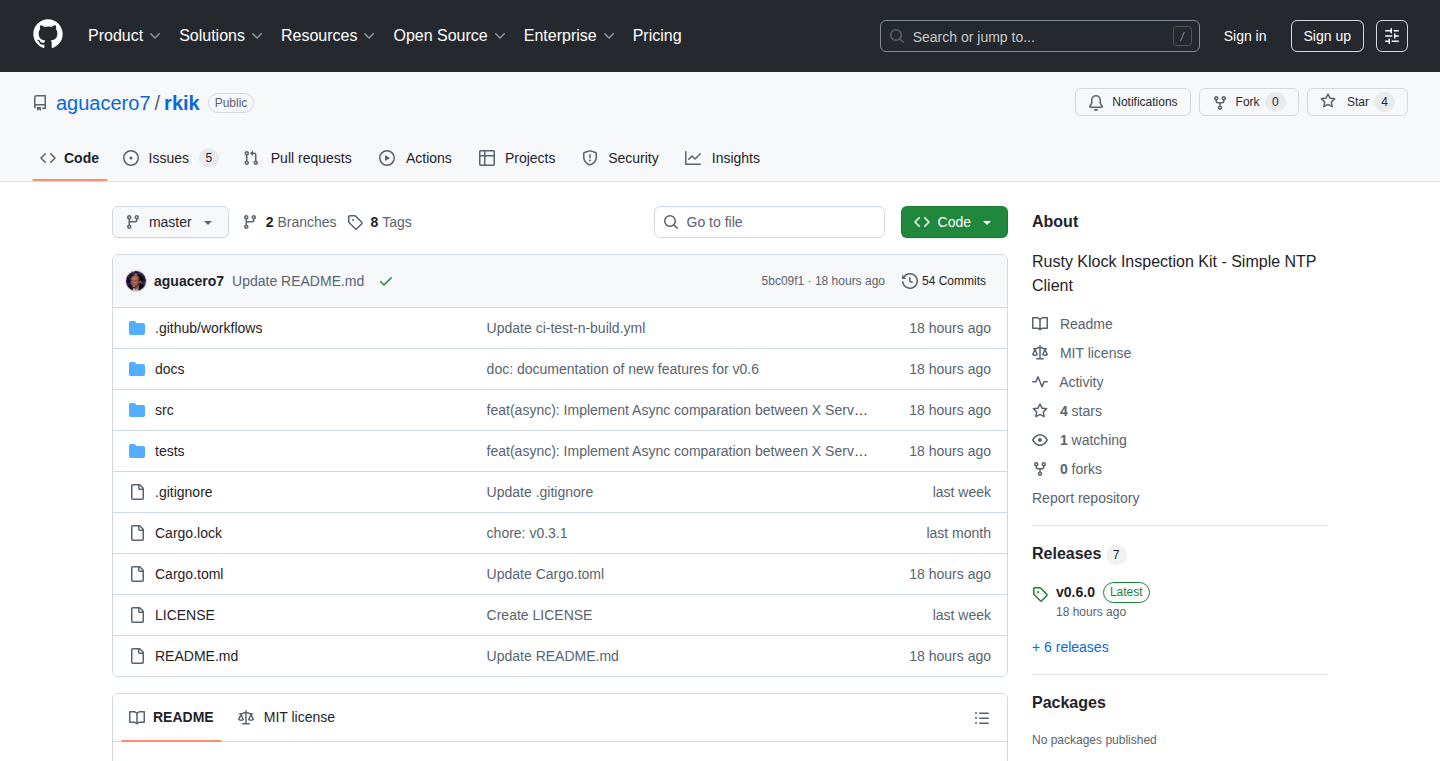Open the v0.6.0 release link
The width and height of the screenshot is (1440, 761).
(x=1075, y=592)
